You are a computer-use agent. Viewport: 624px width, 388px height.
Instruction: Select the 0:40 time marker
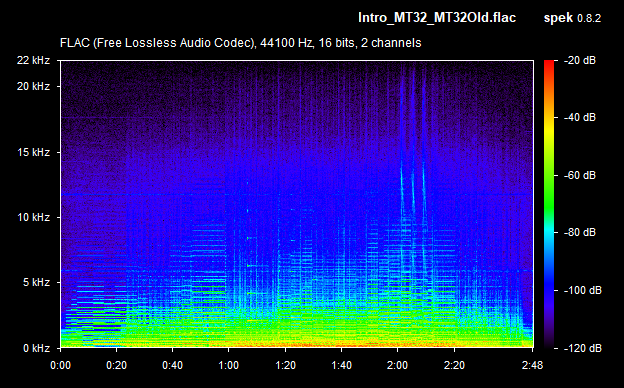pyautogui.click(x=173, y=365)
